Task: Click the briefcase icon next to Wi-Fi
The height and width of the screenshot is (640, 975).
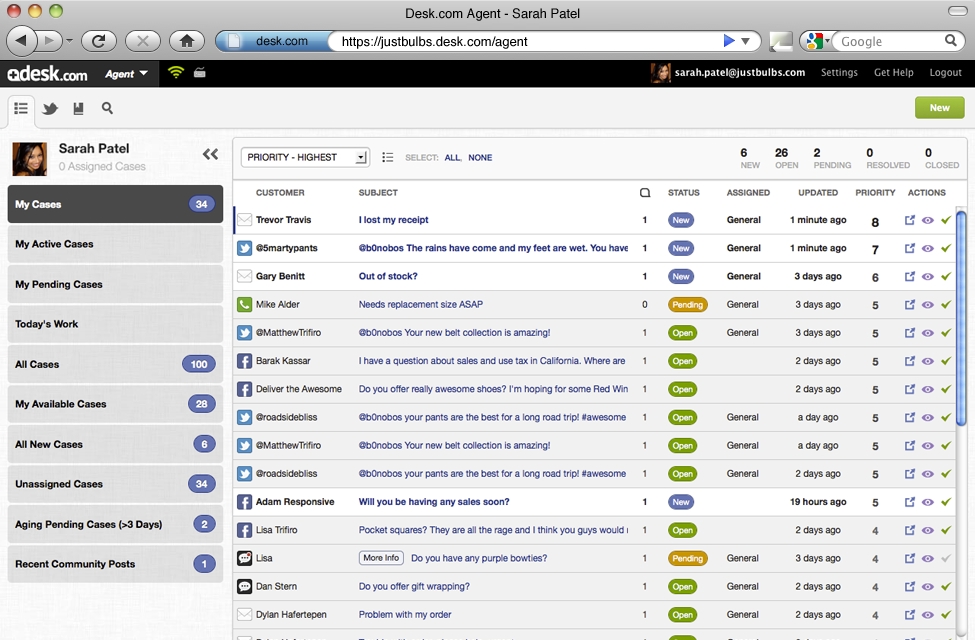Action: coord(200,73)
